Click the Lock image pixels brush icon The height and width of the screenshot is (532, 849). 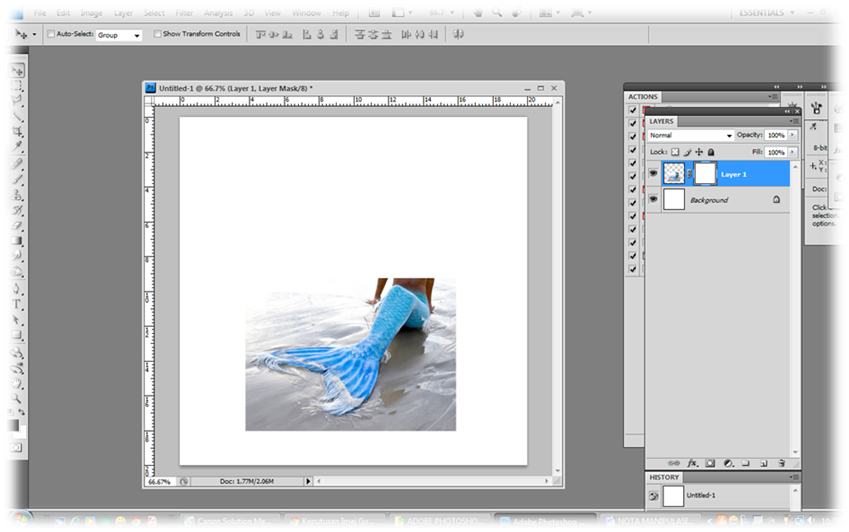(x=688, y=152)
